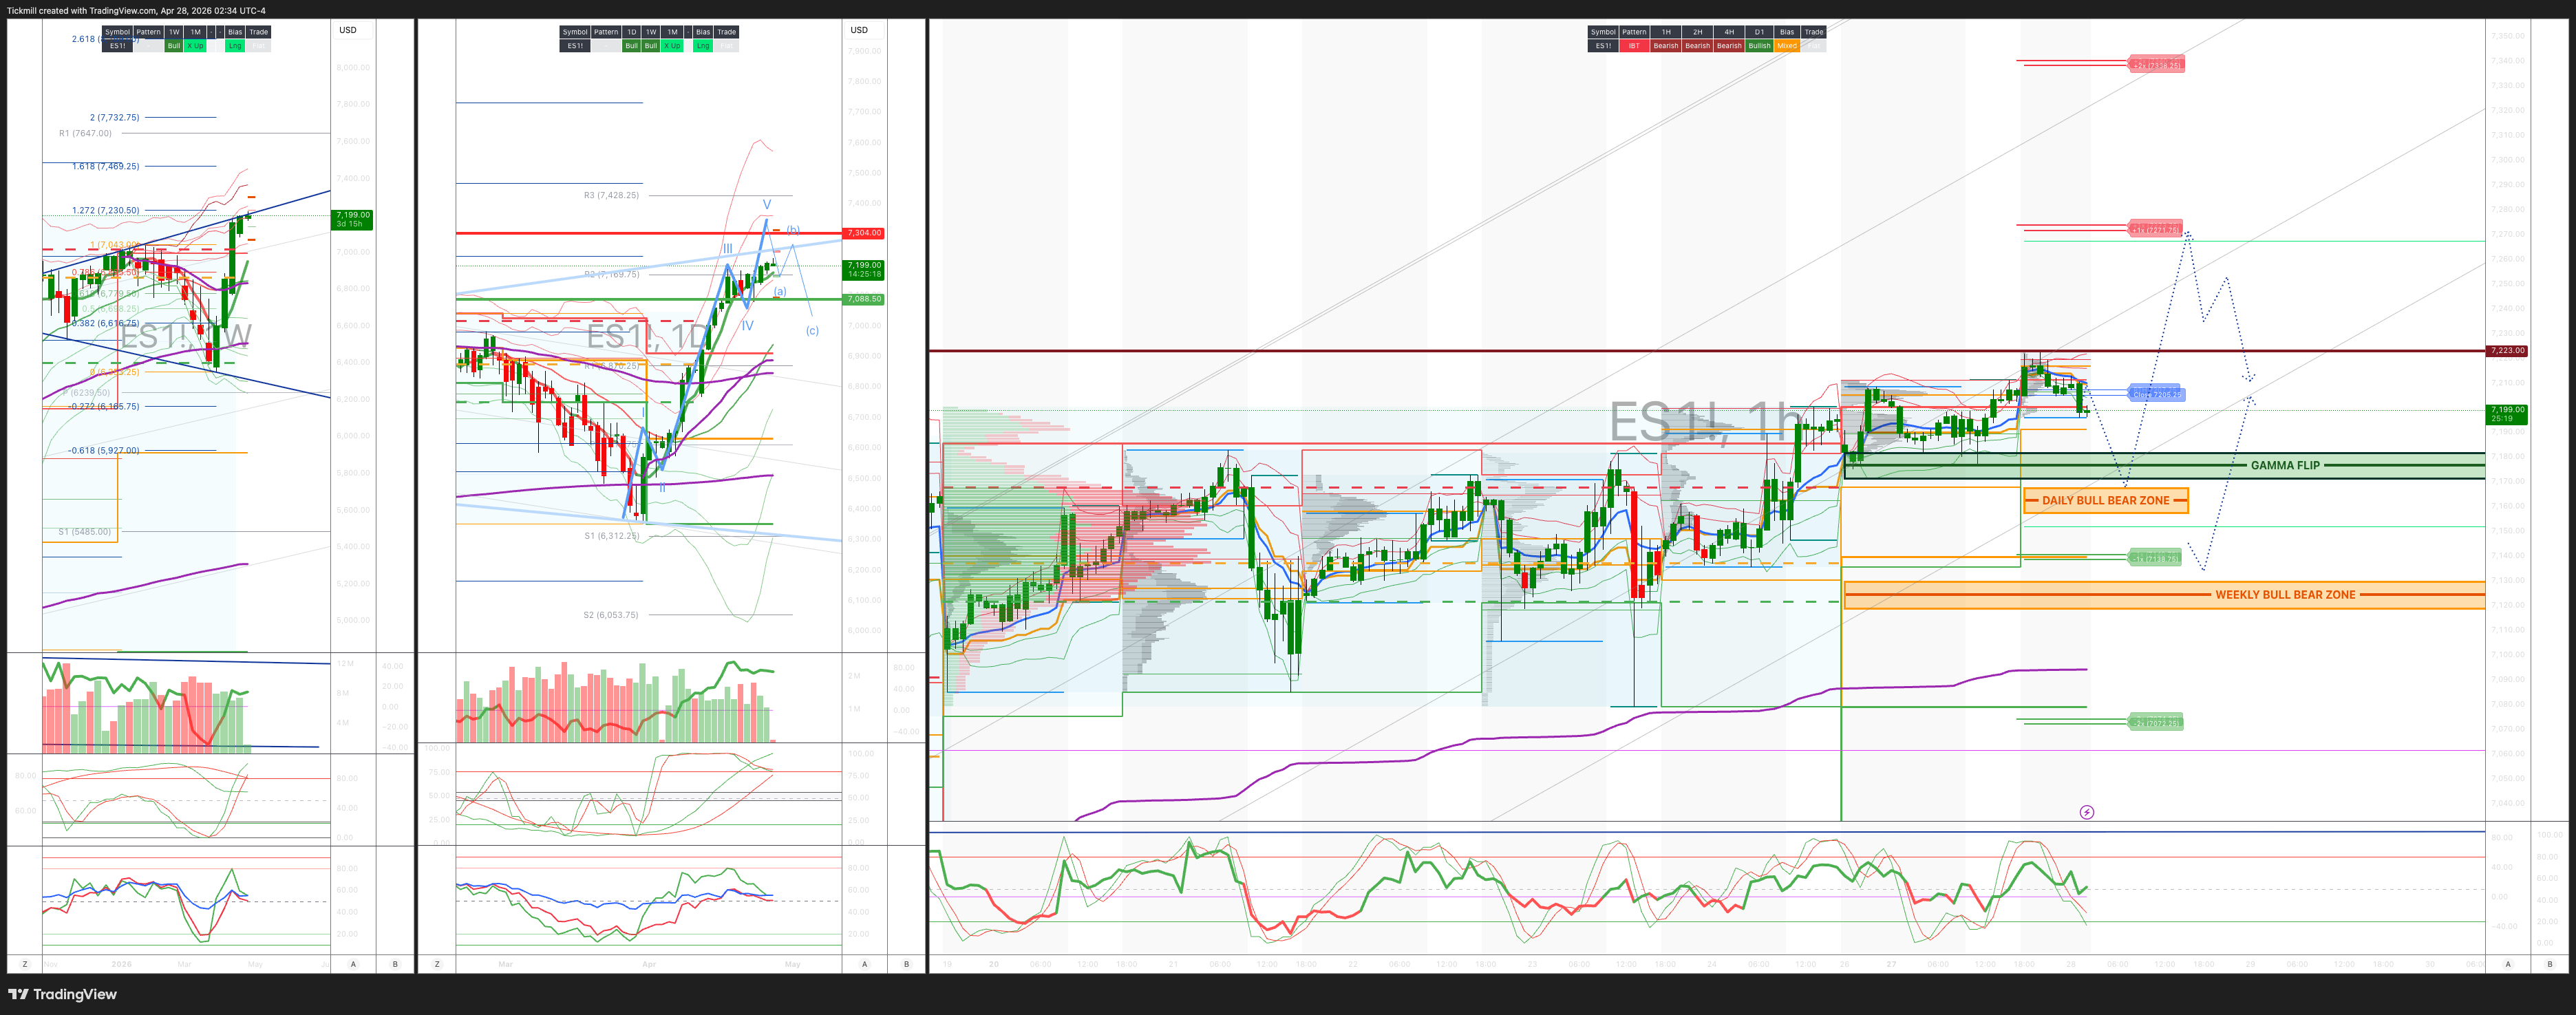Click the Z button on the daily chart

(x=437, y=964)
